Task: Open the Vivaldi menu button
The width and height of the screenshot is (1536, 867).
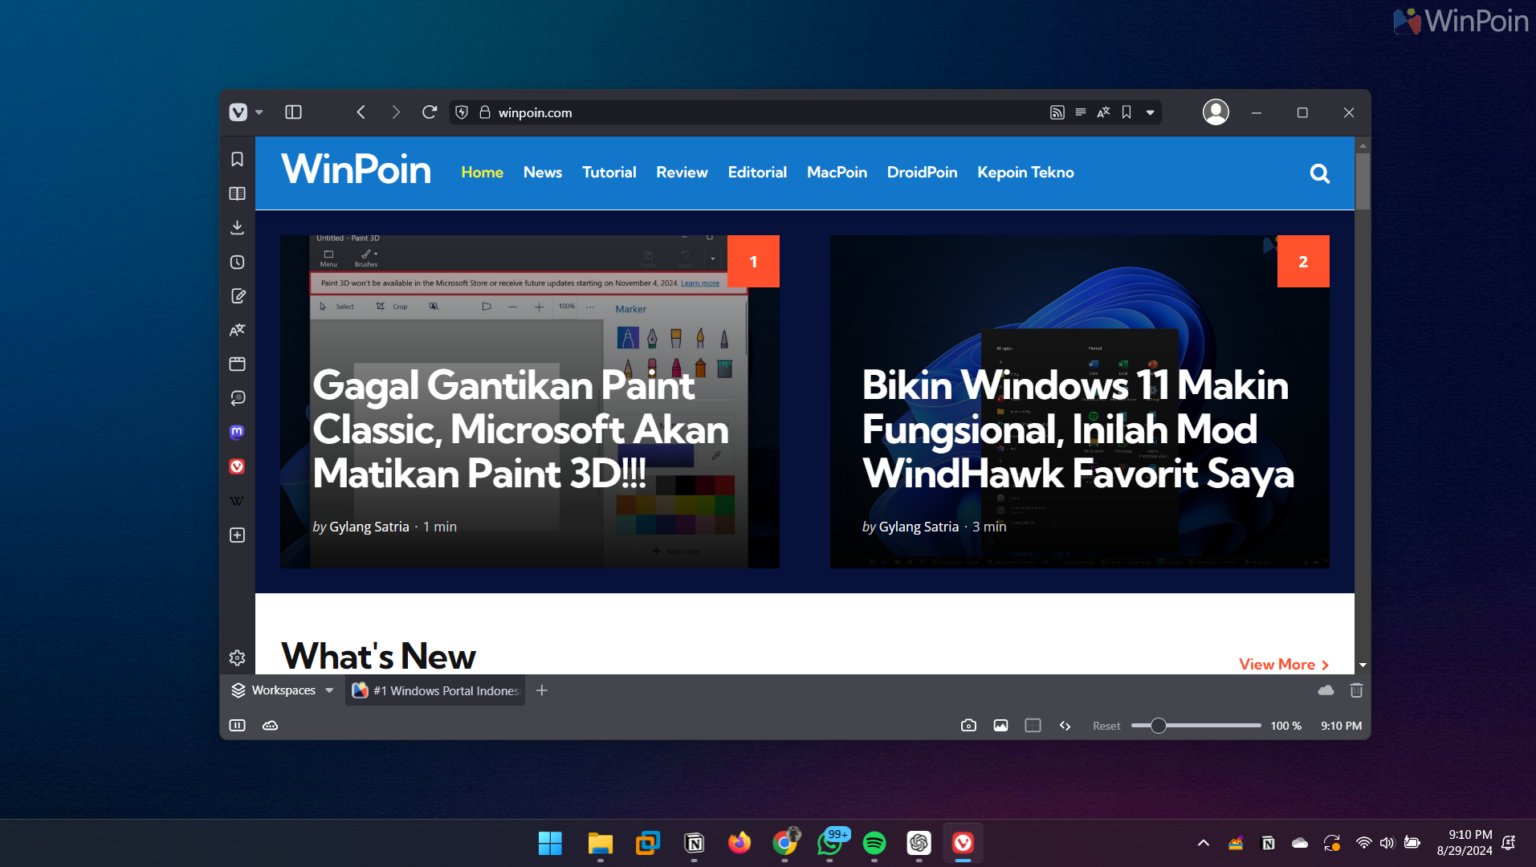Action: [x=237, y=112]
